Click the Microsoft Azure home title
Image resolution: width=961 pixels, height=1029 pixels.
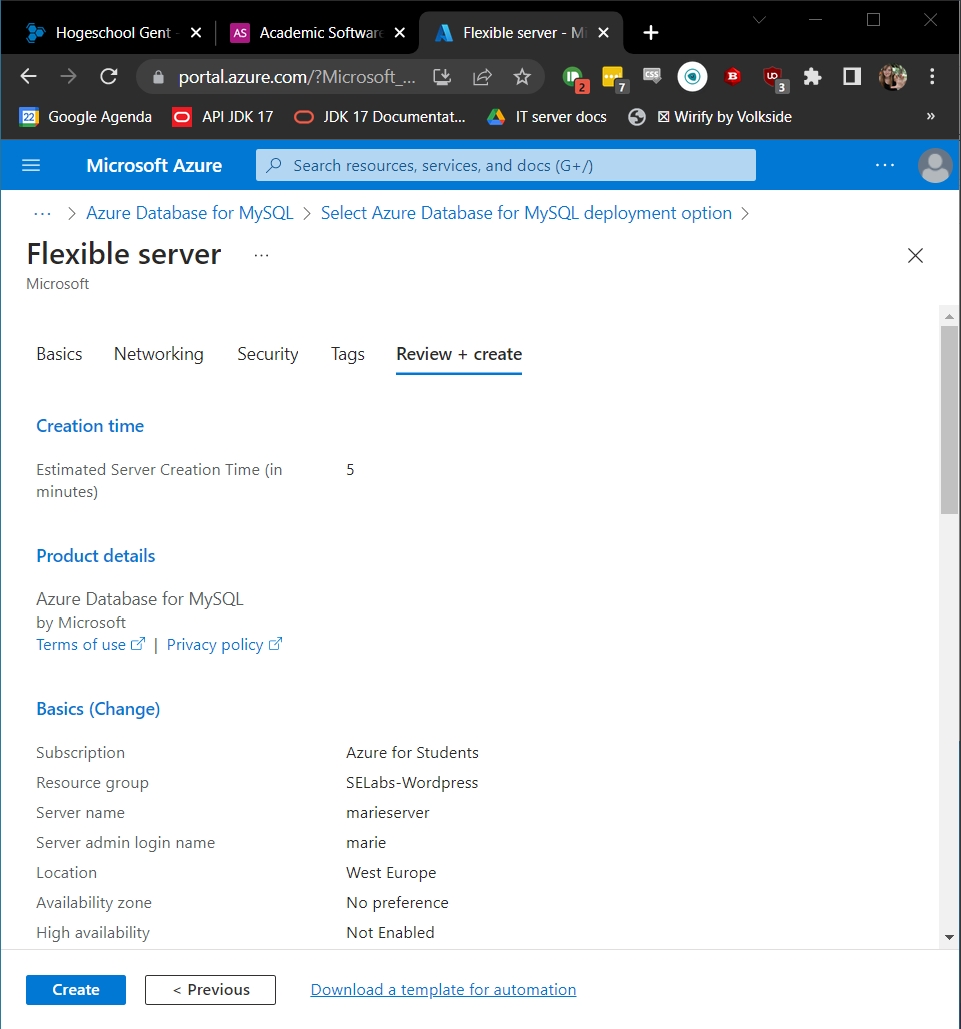pos(154,165)
